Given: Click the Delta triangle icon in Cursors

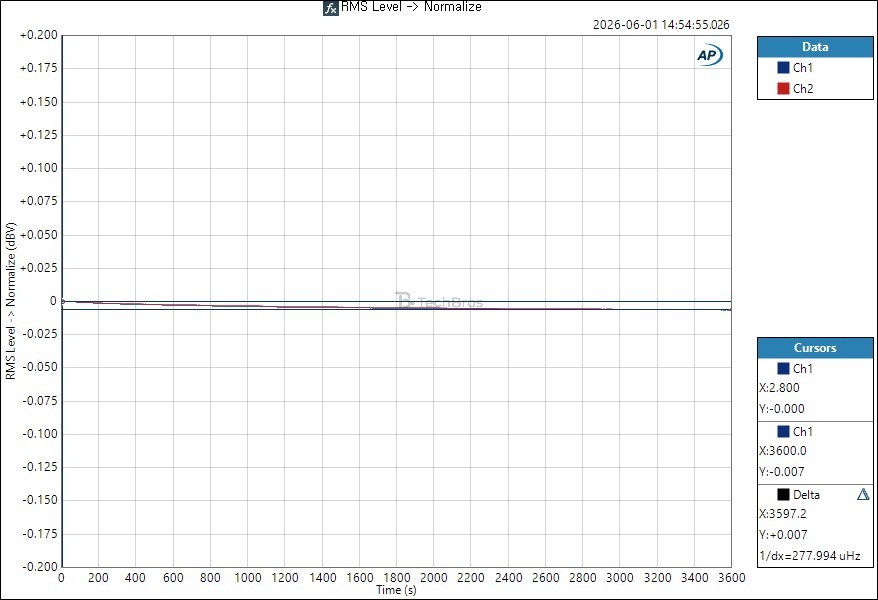Looking at the screenshot, I should 863,494.
